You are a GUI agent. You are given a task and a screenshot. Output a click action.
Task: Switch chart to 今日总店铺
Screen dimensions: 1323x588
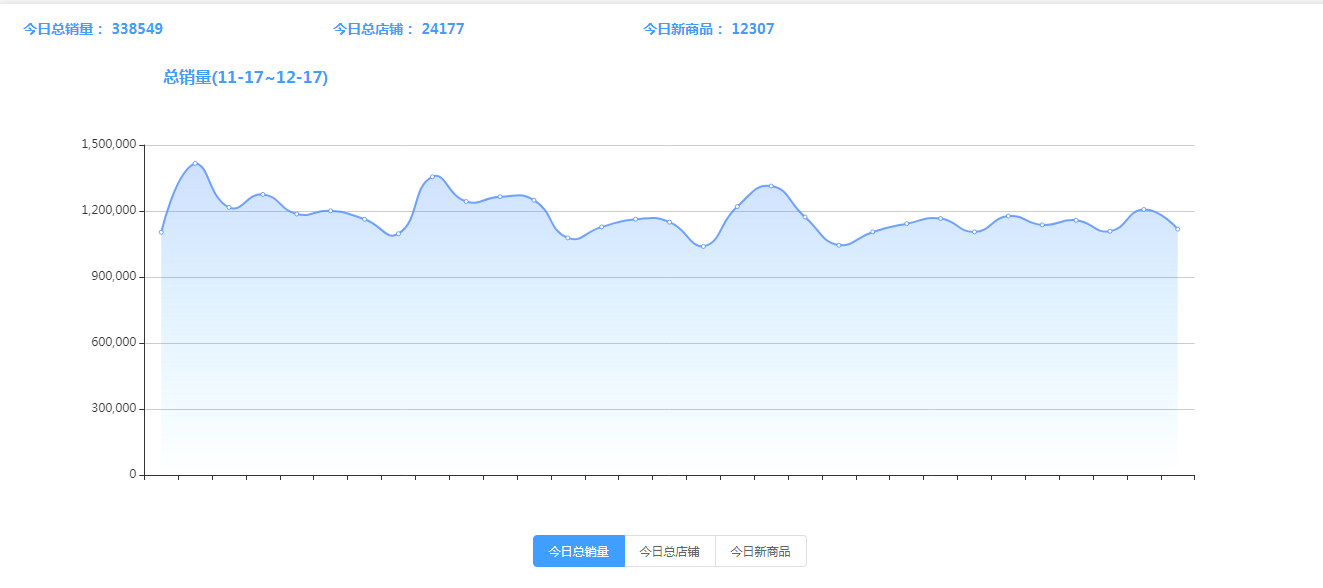tap(670, 551)
